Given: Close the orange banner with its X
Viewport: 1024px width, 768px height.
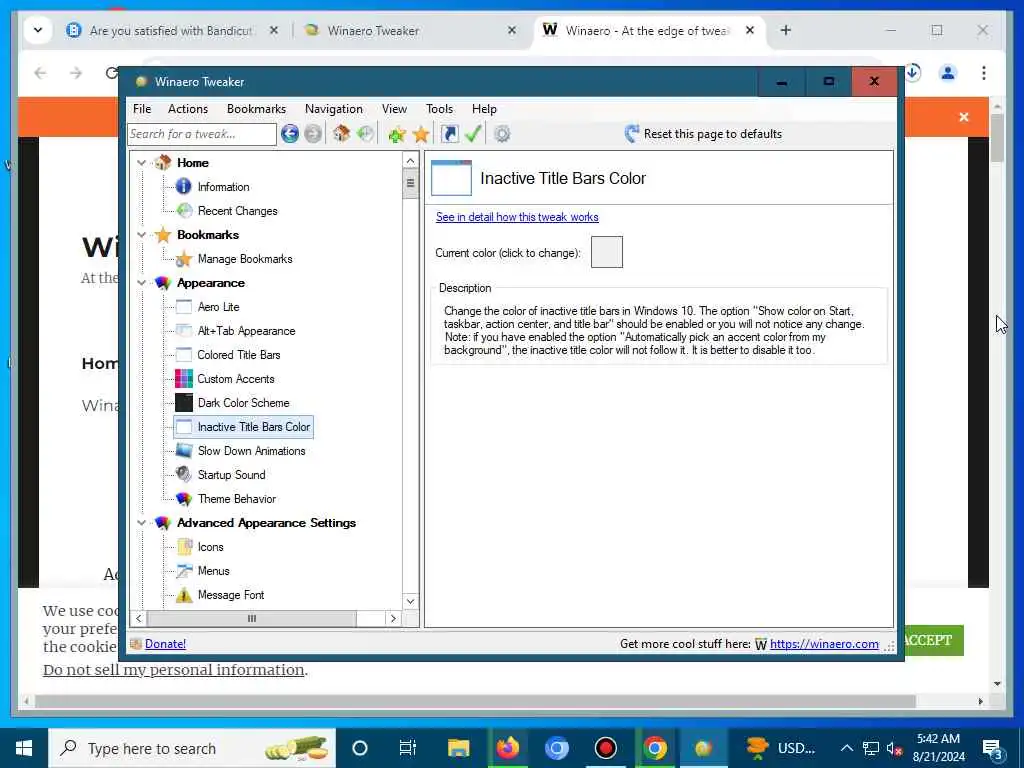Looking at the screenshot, I should [964, 117].
